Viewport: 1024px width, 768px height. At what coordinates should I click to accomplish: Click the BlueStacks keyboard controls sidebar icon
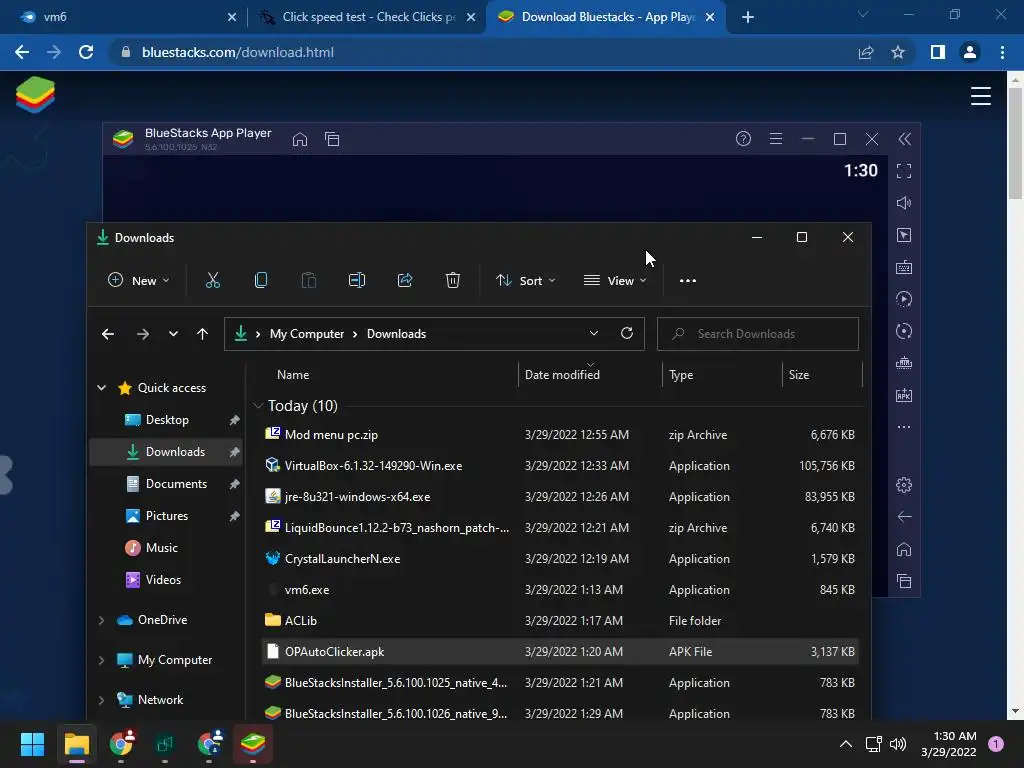click(x=904, y=267)
